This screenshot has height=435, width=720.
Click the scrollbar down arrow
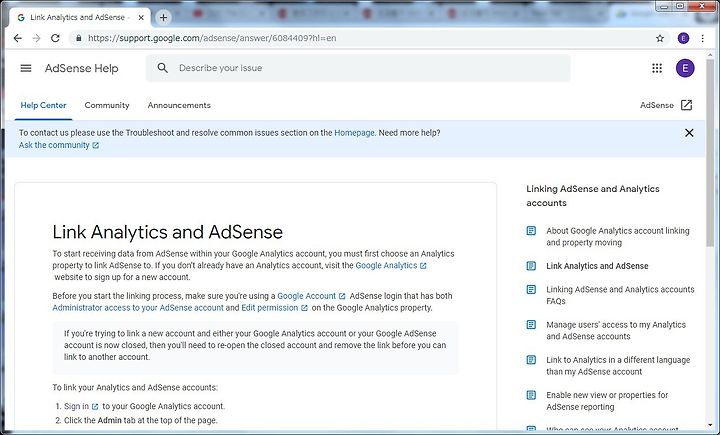[x=710, y=425]
